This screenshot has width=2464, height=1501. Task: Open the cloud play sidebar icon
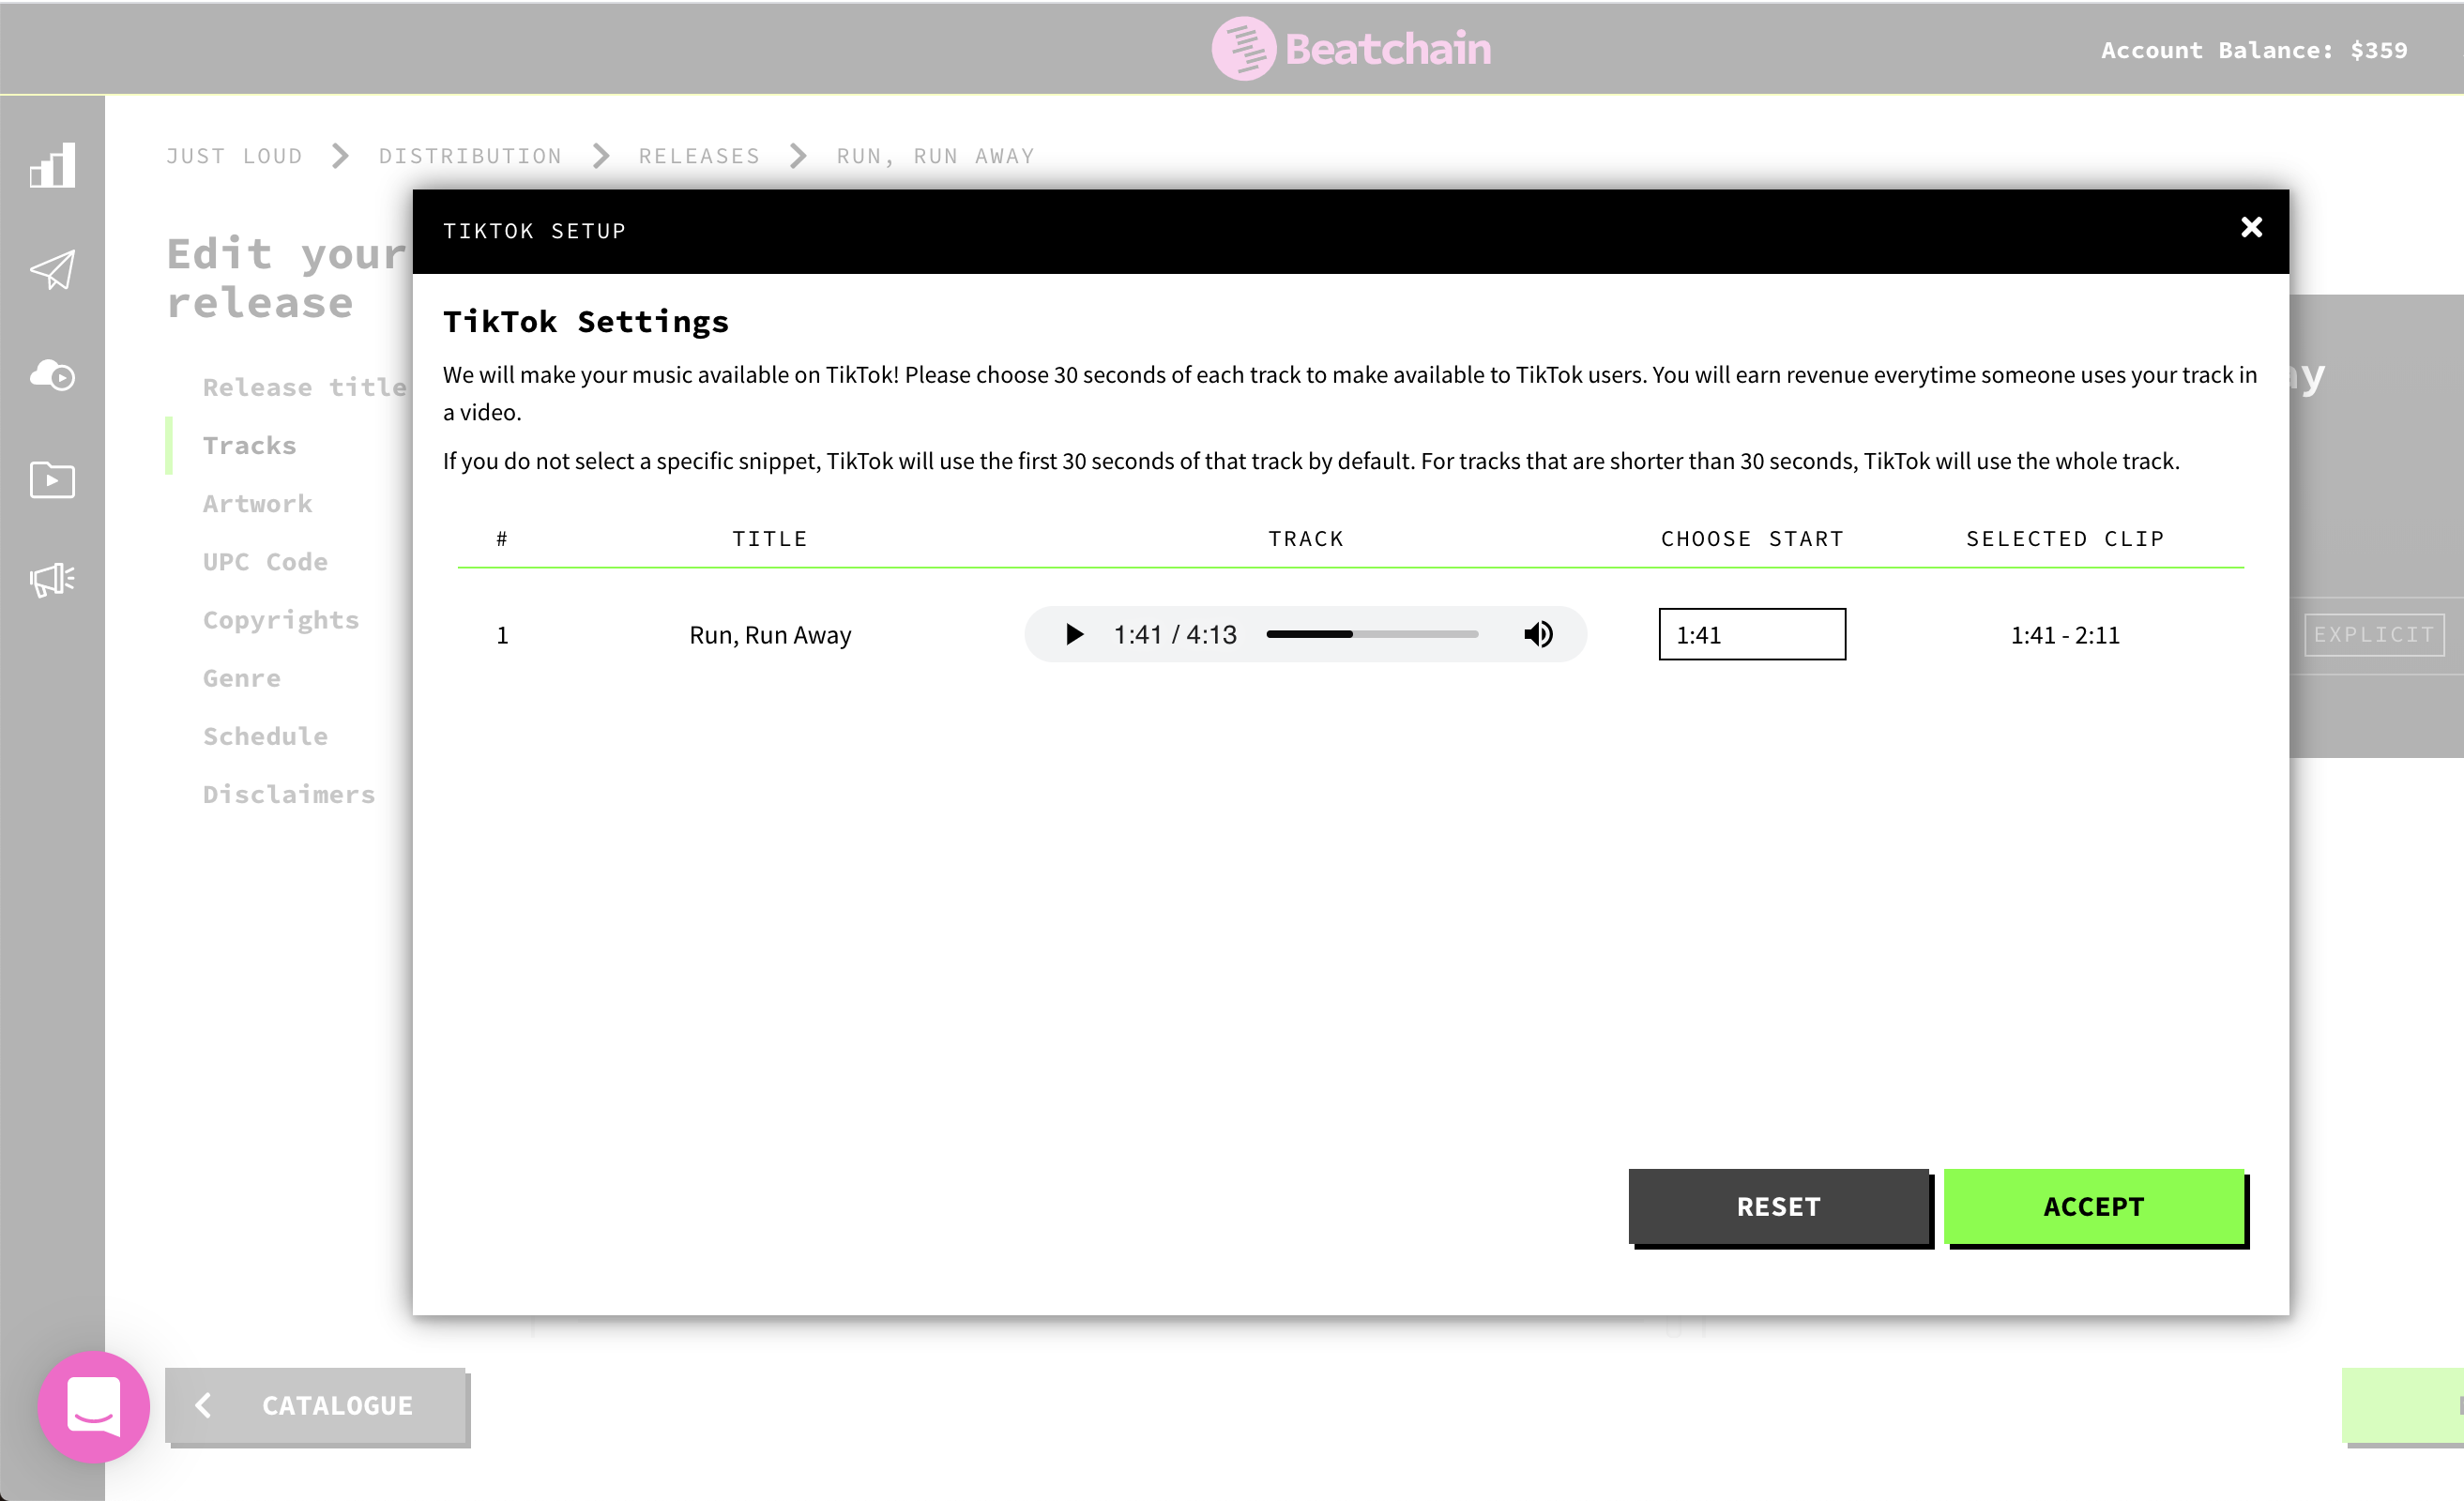coord(52,375)
